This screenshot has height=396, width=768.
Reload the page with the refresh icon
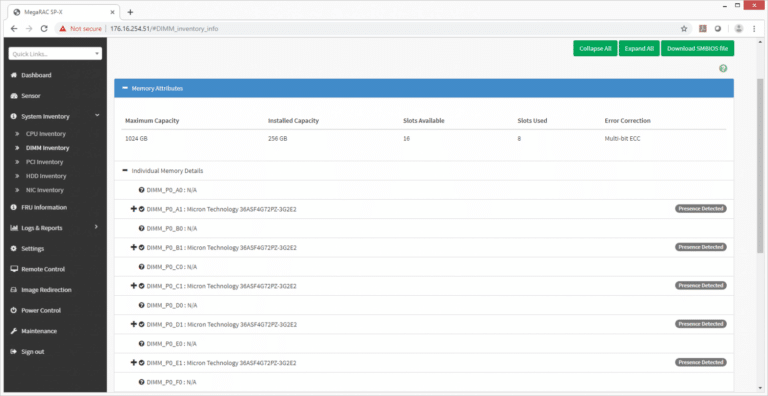pyautogui.click(x=44, y=28)
